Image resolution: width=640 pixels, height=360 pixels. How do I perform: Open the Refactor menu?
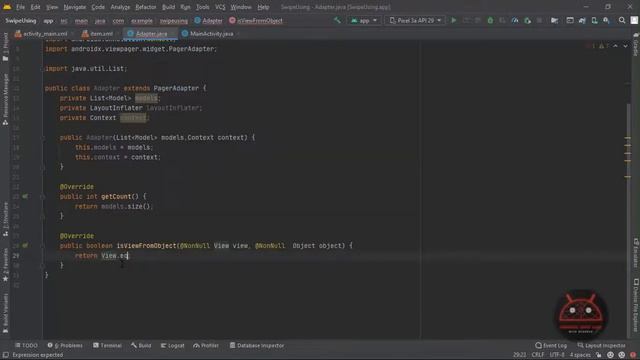click(x=146, y=7)
